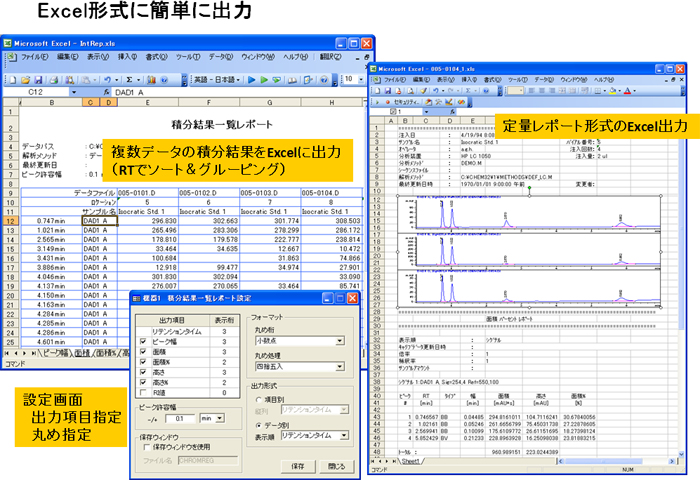Image resolution: width=700 pixels, height=480 pixels.
Task: Toggle 面積% checkbox in settings dialog
Action: (x=143, y=362)
